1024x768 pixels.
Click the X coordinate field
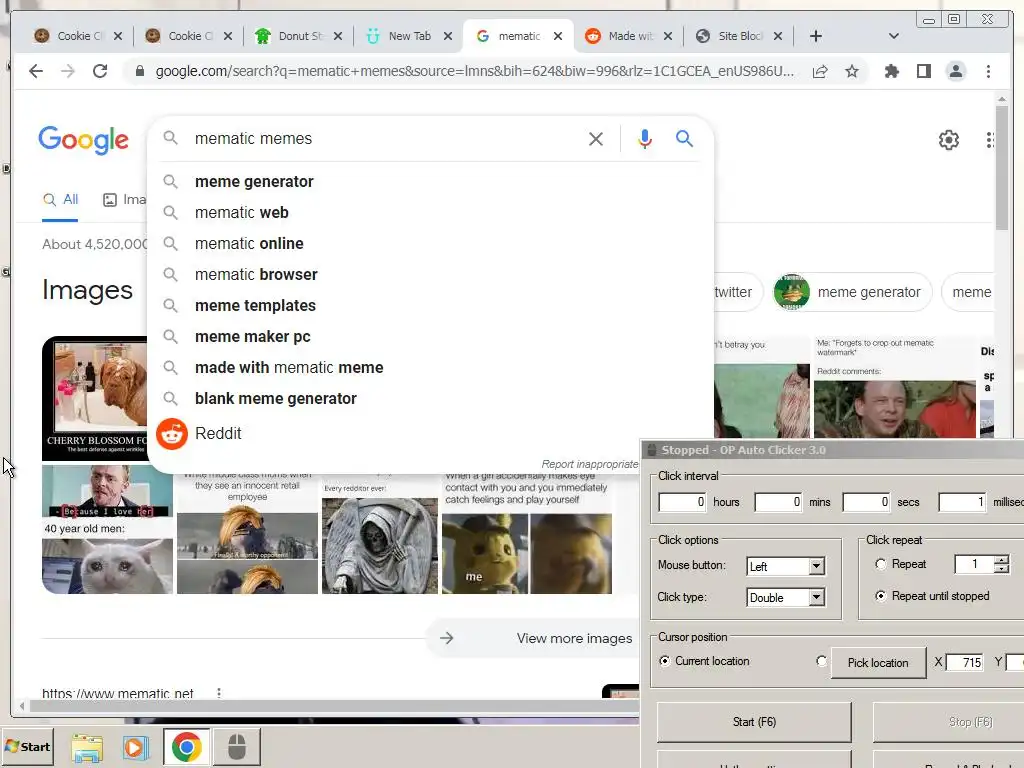click(x=965, y=662)
